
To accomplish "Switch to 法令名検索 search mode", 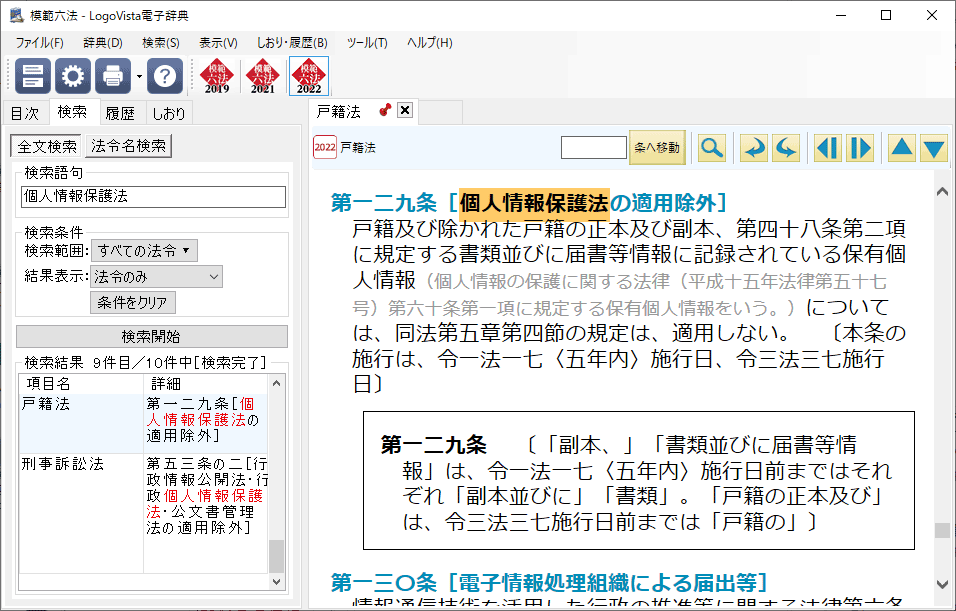I will 129,146.
